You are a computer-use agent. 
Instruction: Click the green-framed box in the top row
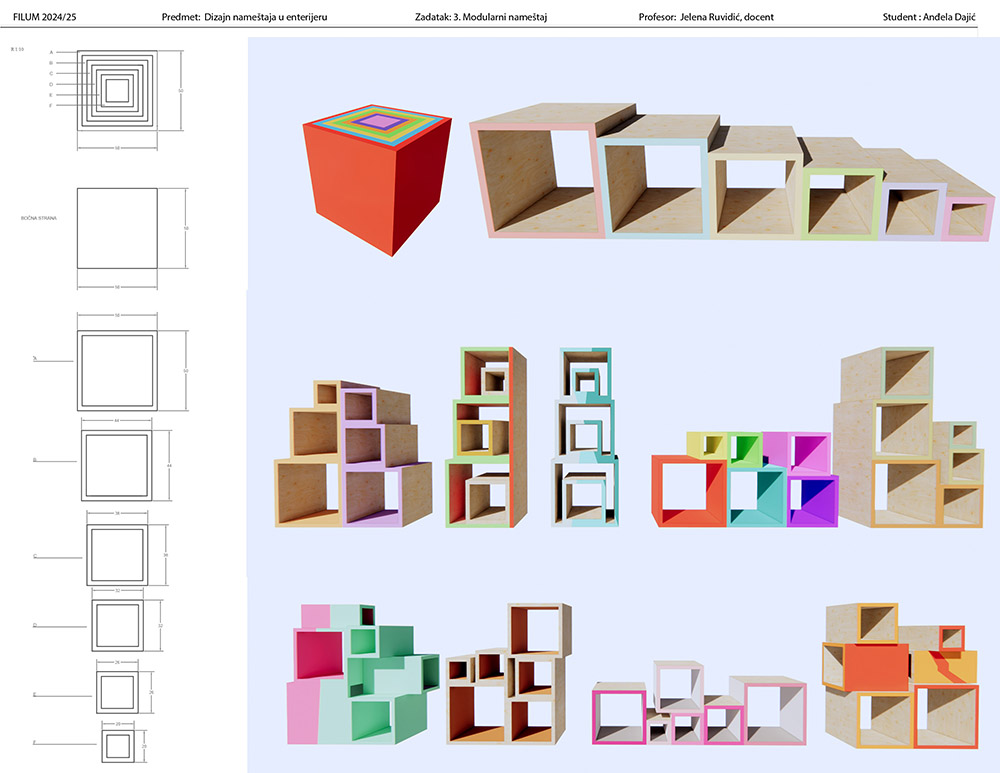[843, 205]
